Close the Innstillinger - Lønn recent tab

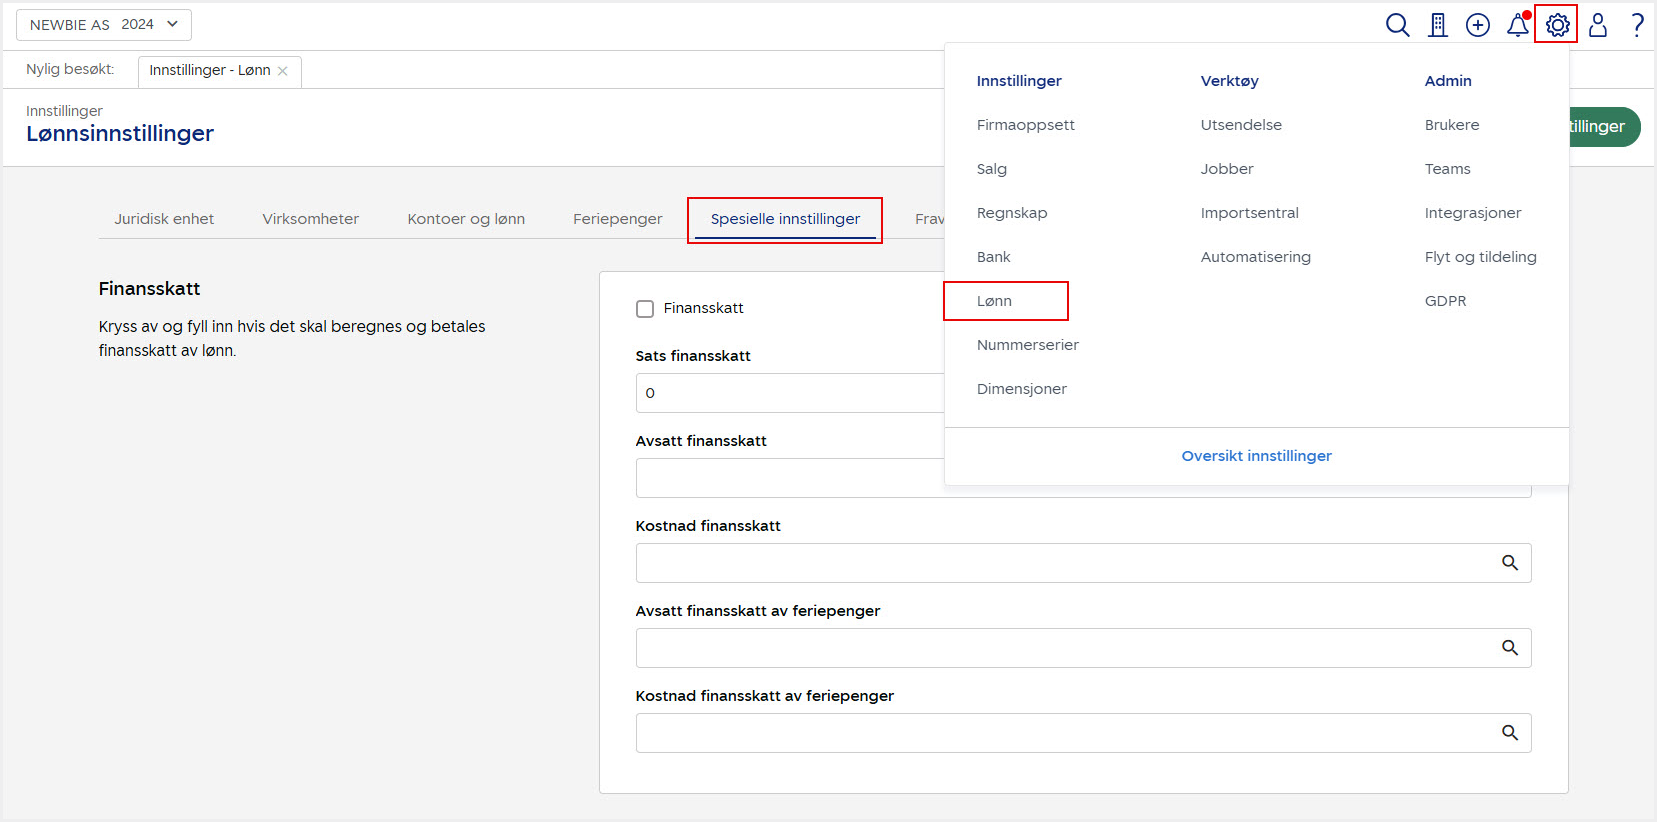click(x=283, y=71)
